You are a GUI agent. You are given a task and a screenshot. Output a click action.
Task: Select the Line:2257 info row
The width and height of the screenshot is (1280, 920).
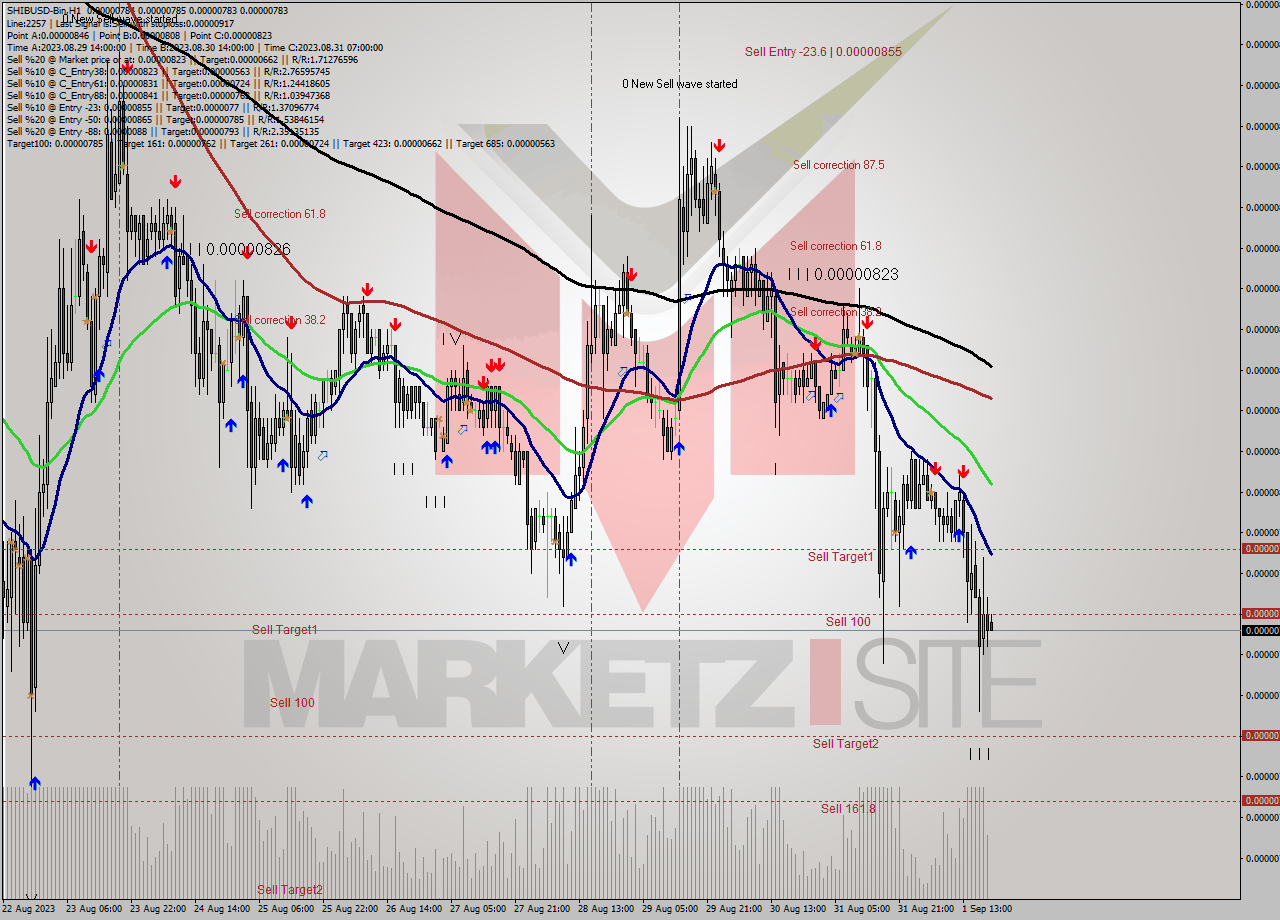pos(120,23)
